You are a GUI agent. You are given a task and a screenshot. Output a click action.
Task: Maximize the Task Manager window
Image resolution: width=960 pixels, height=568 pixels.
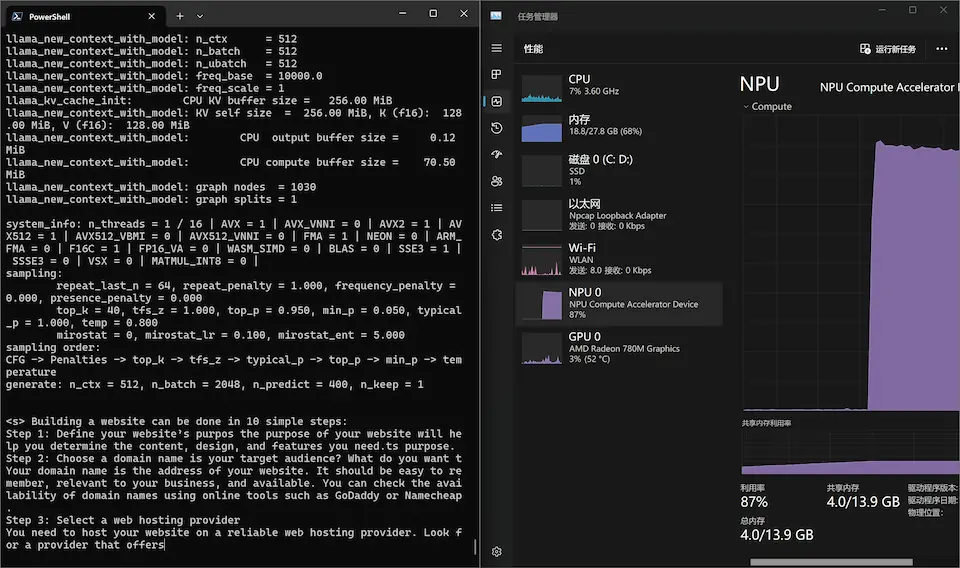tap(912, 10)
